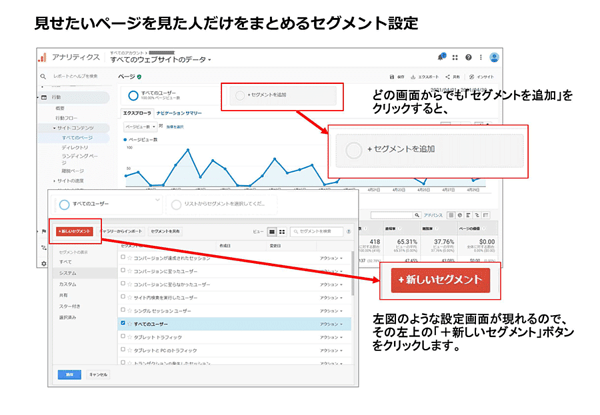
Task: Expand the サイトの速度 tree section
Action: point(54,181)
